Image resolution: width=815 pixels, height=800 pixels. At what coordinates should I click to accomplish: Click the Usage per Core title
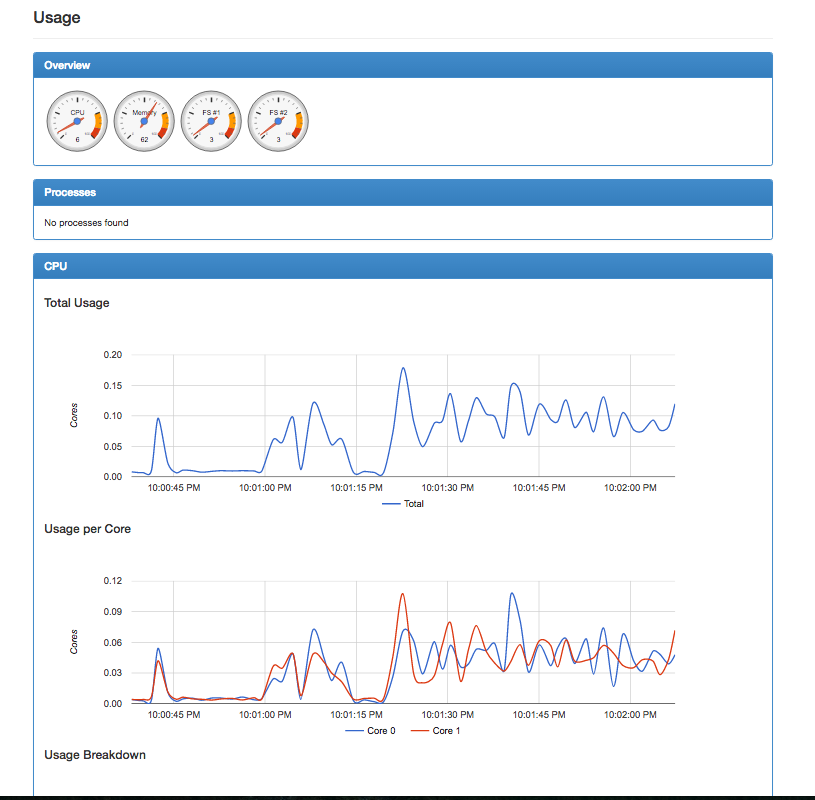click(87, 529)
